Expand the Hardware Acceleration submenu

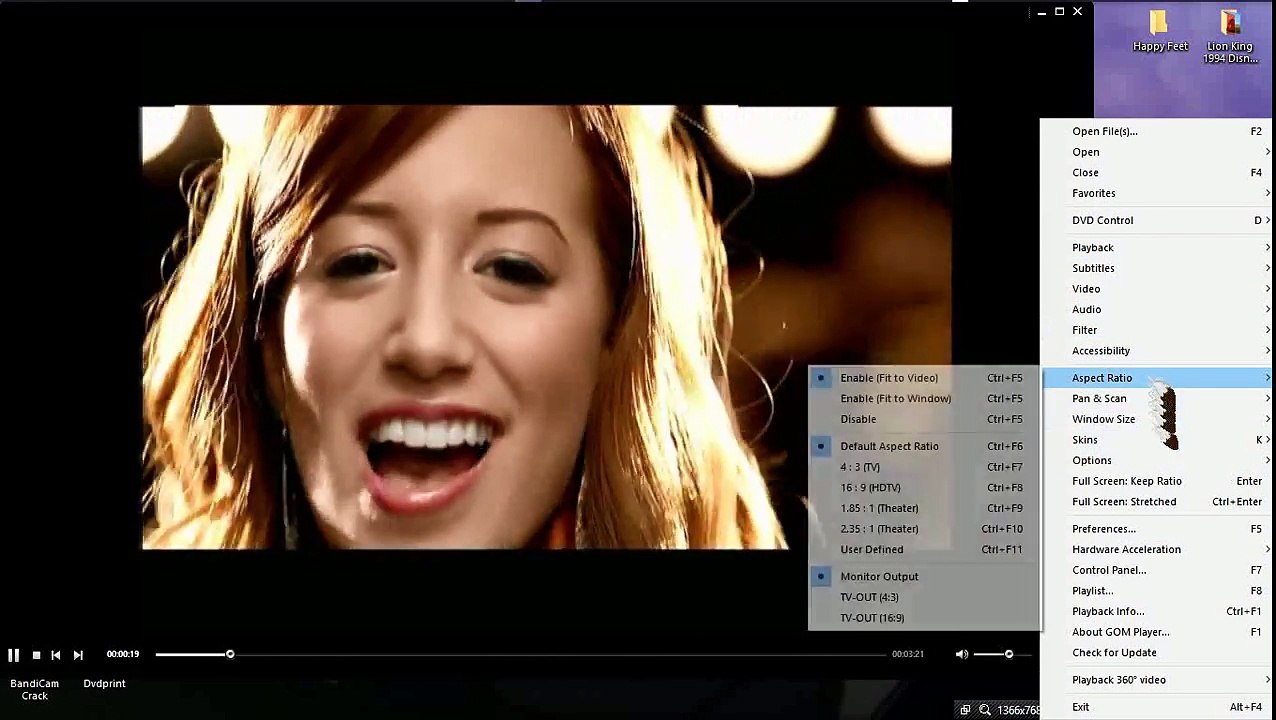[x=1158, y=549]
